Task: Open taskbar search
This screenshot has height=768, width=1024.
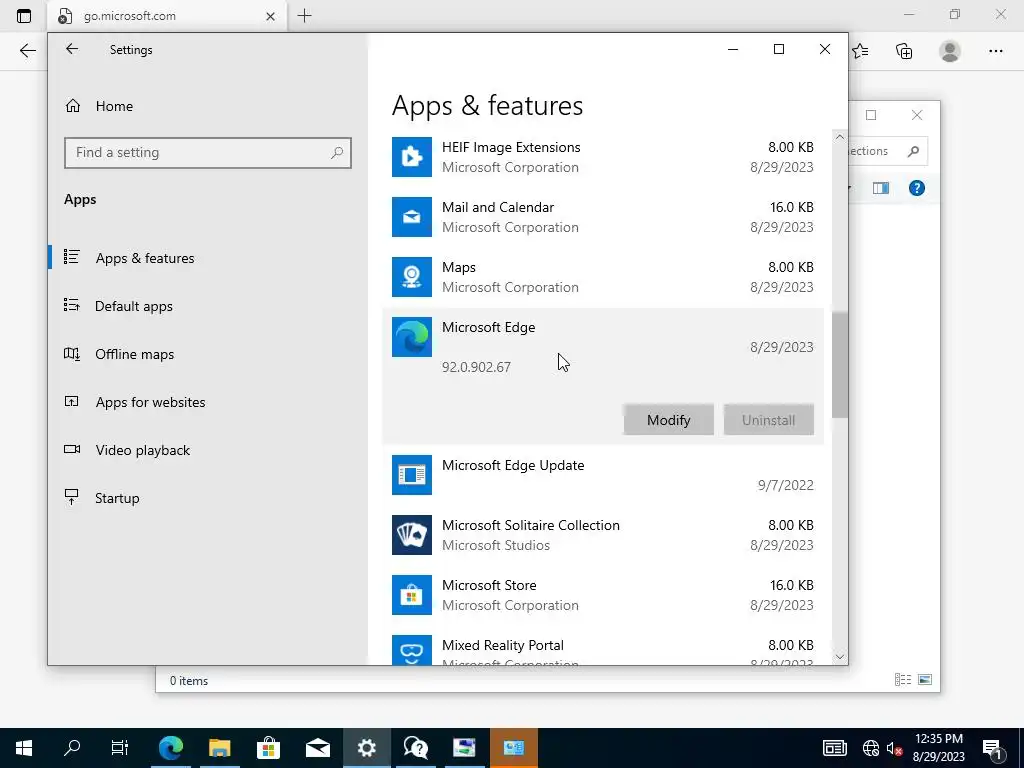Action: click(x=72, y=748)
